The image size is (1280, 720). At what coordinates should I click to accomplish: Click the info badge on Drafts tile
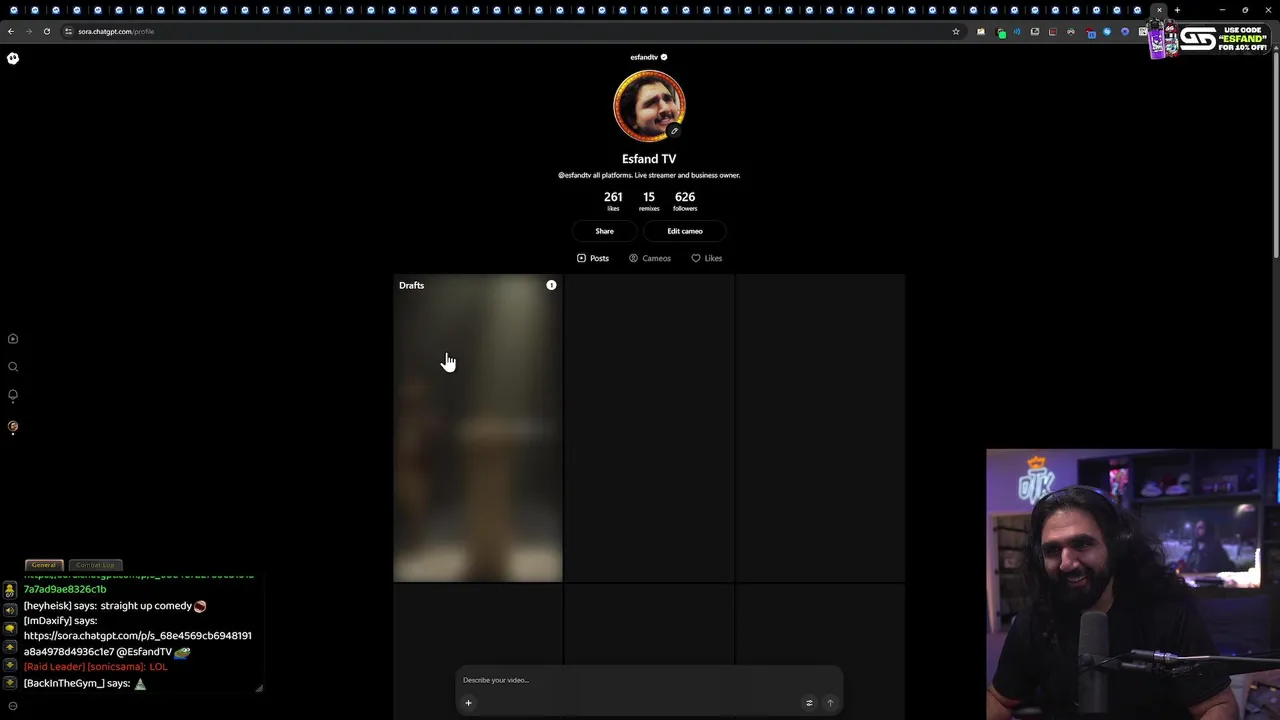coord(551,285)
